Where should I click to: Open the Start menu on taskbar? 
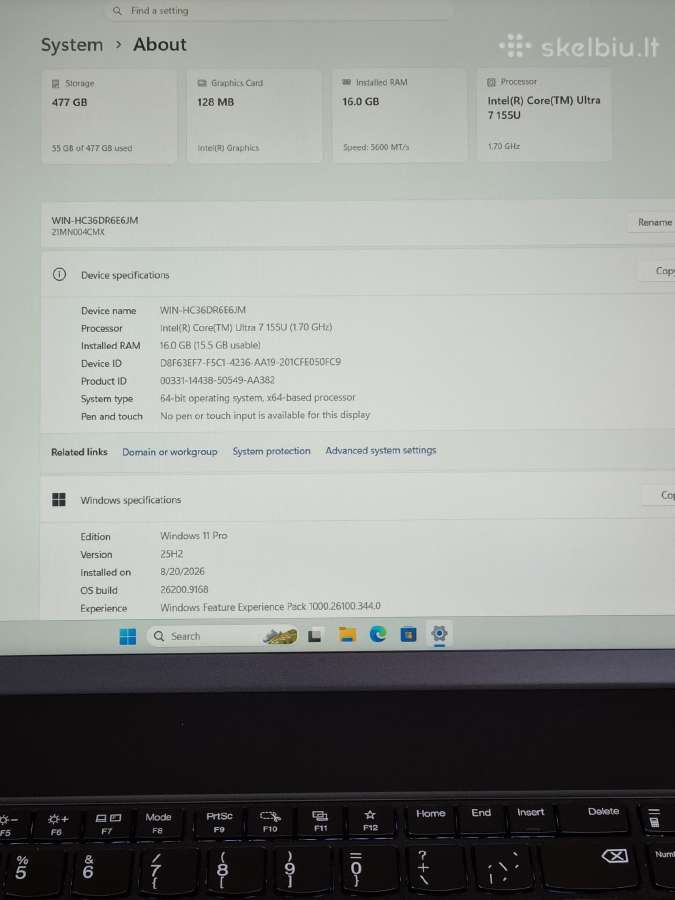(x=127, y=637)
